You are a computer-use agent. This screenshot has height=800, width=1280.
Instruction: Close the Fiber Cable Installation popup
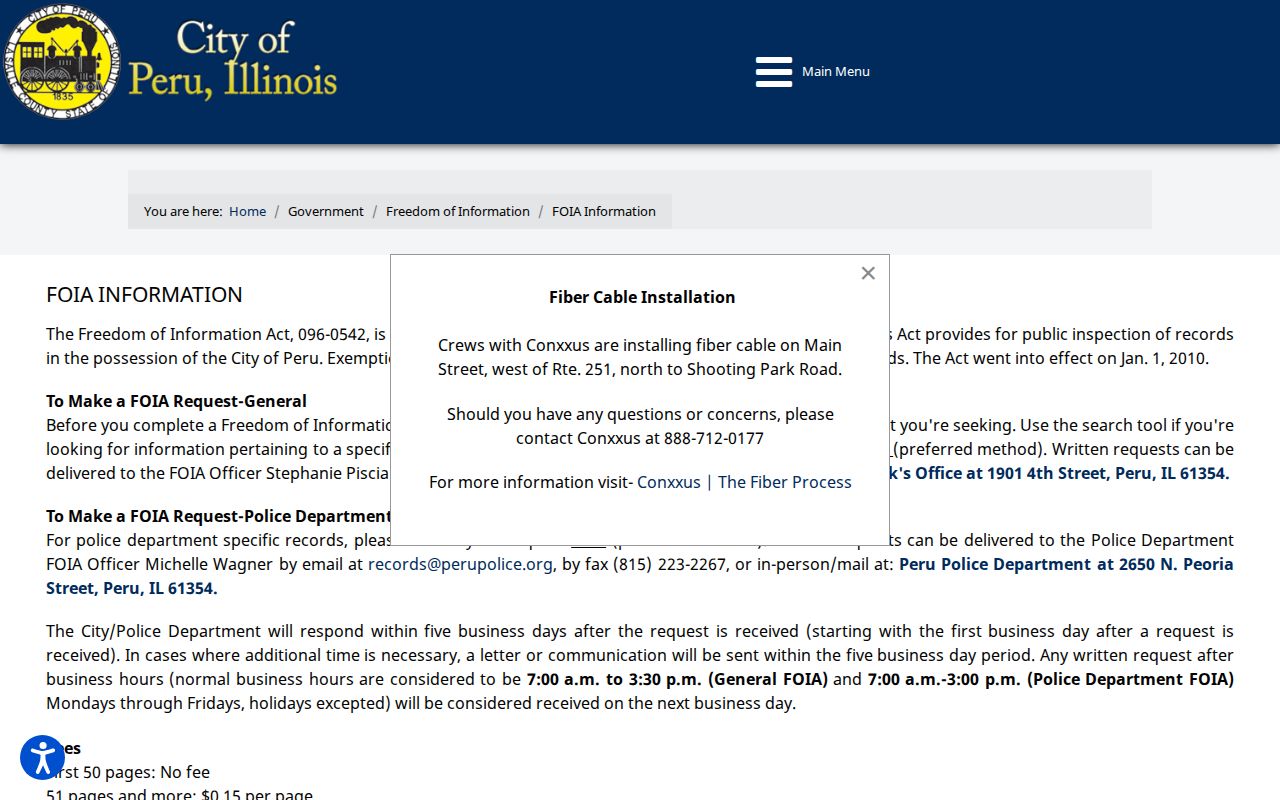coord(868,273)
